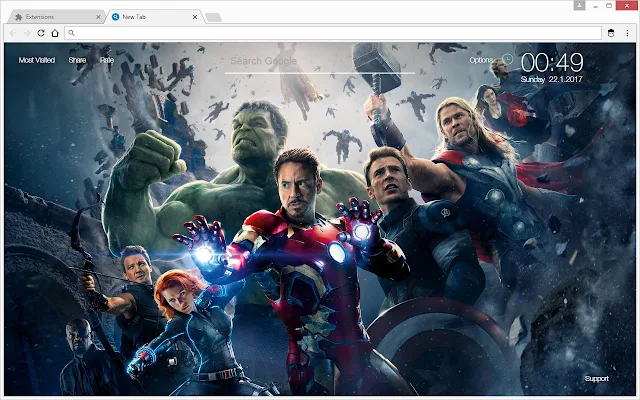The image size is (640, 400).
Task: Close the New Tab tab
Action: point(195,17)
